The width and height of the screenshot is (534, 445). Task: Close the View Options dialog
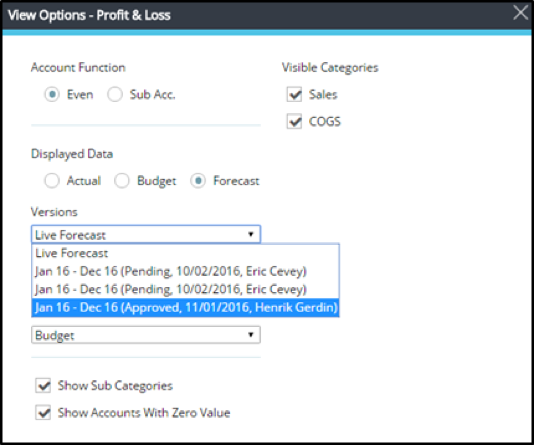(520, 14)
